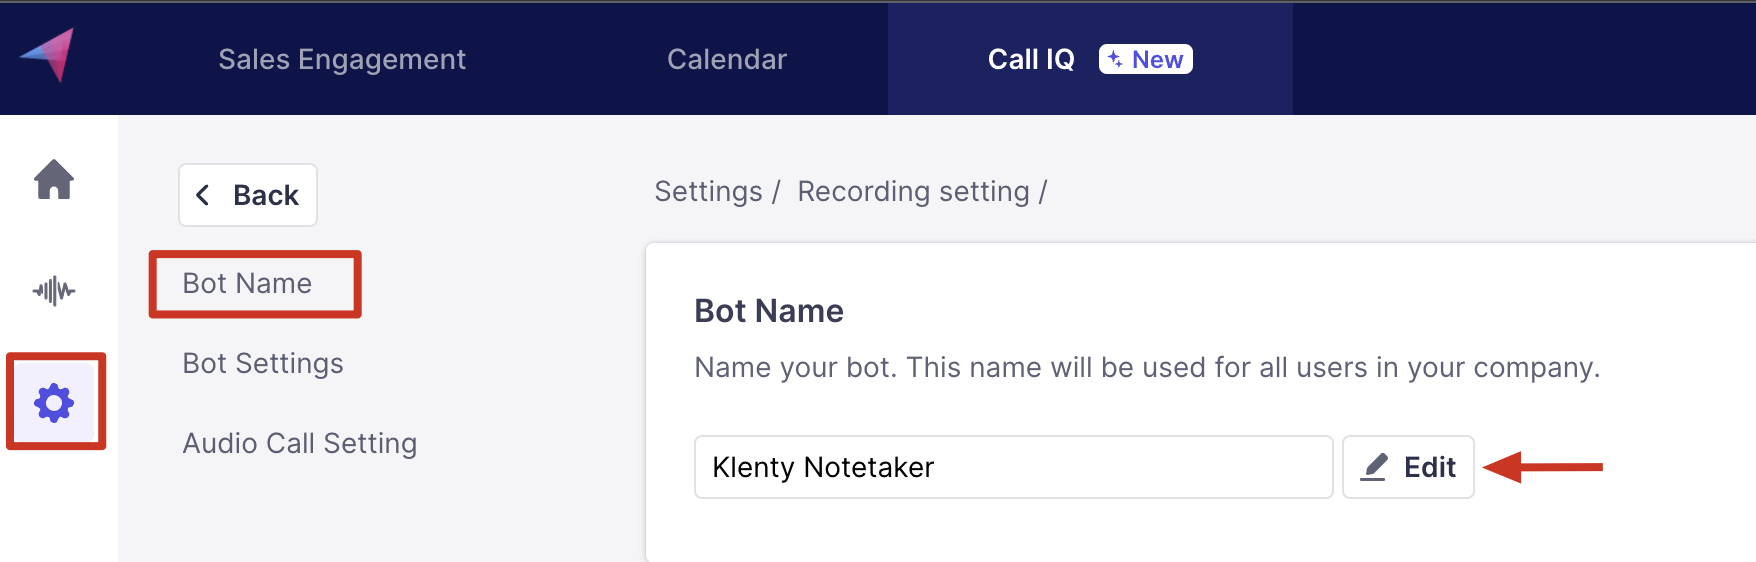Click the Recording setting breadcrumb link

coord(913,191)
